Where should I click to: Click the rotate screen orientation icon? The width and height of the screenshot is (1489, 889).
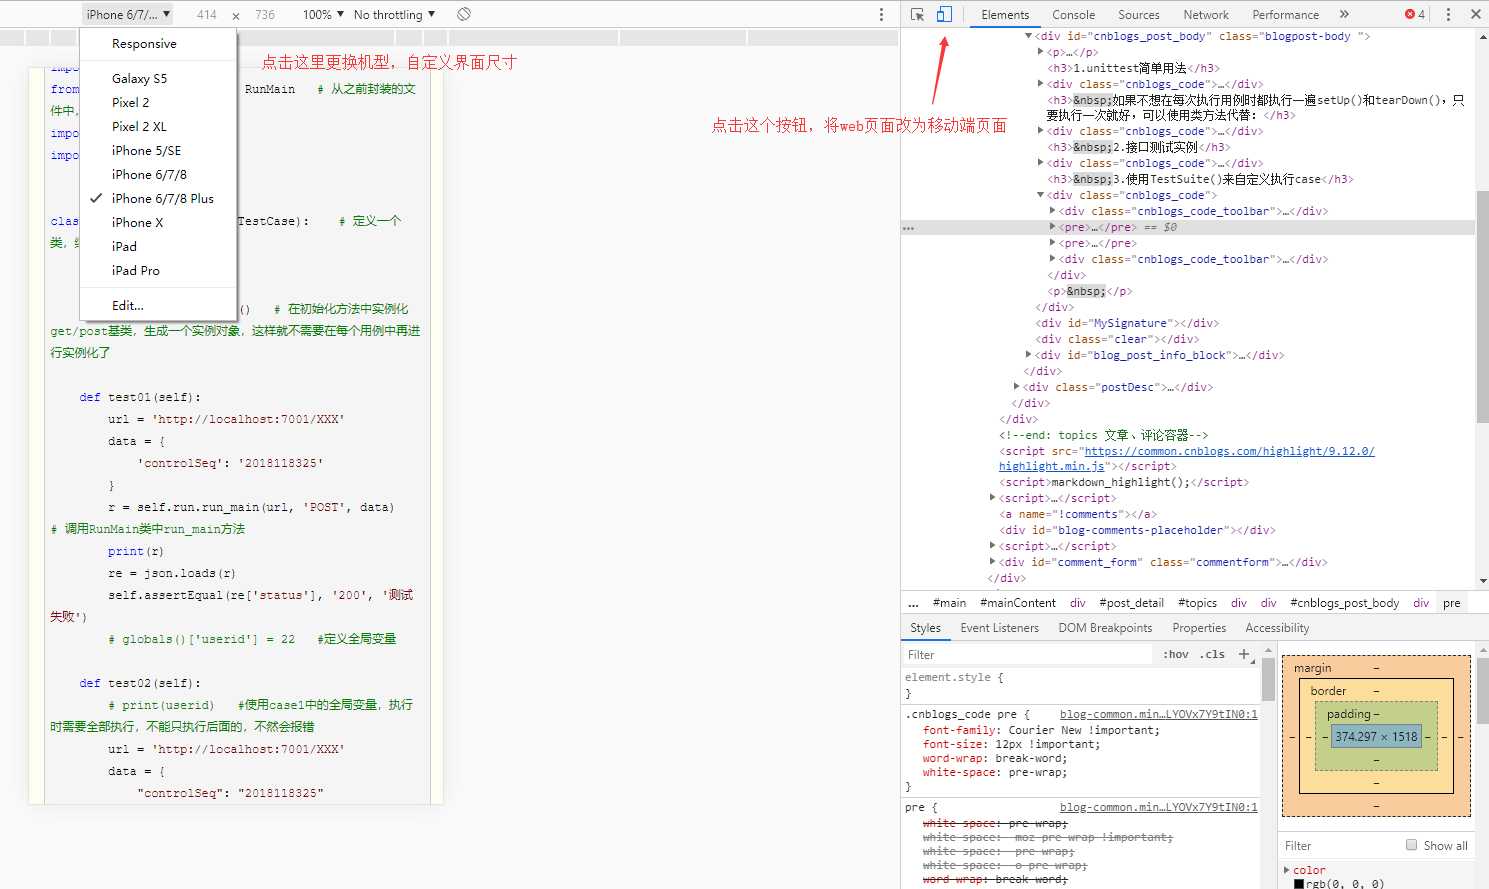(x=464, y=14)
